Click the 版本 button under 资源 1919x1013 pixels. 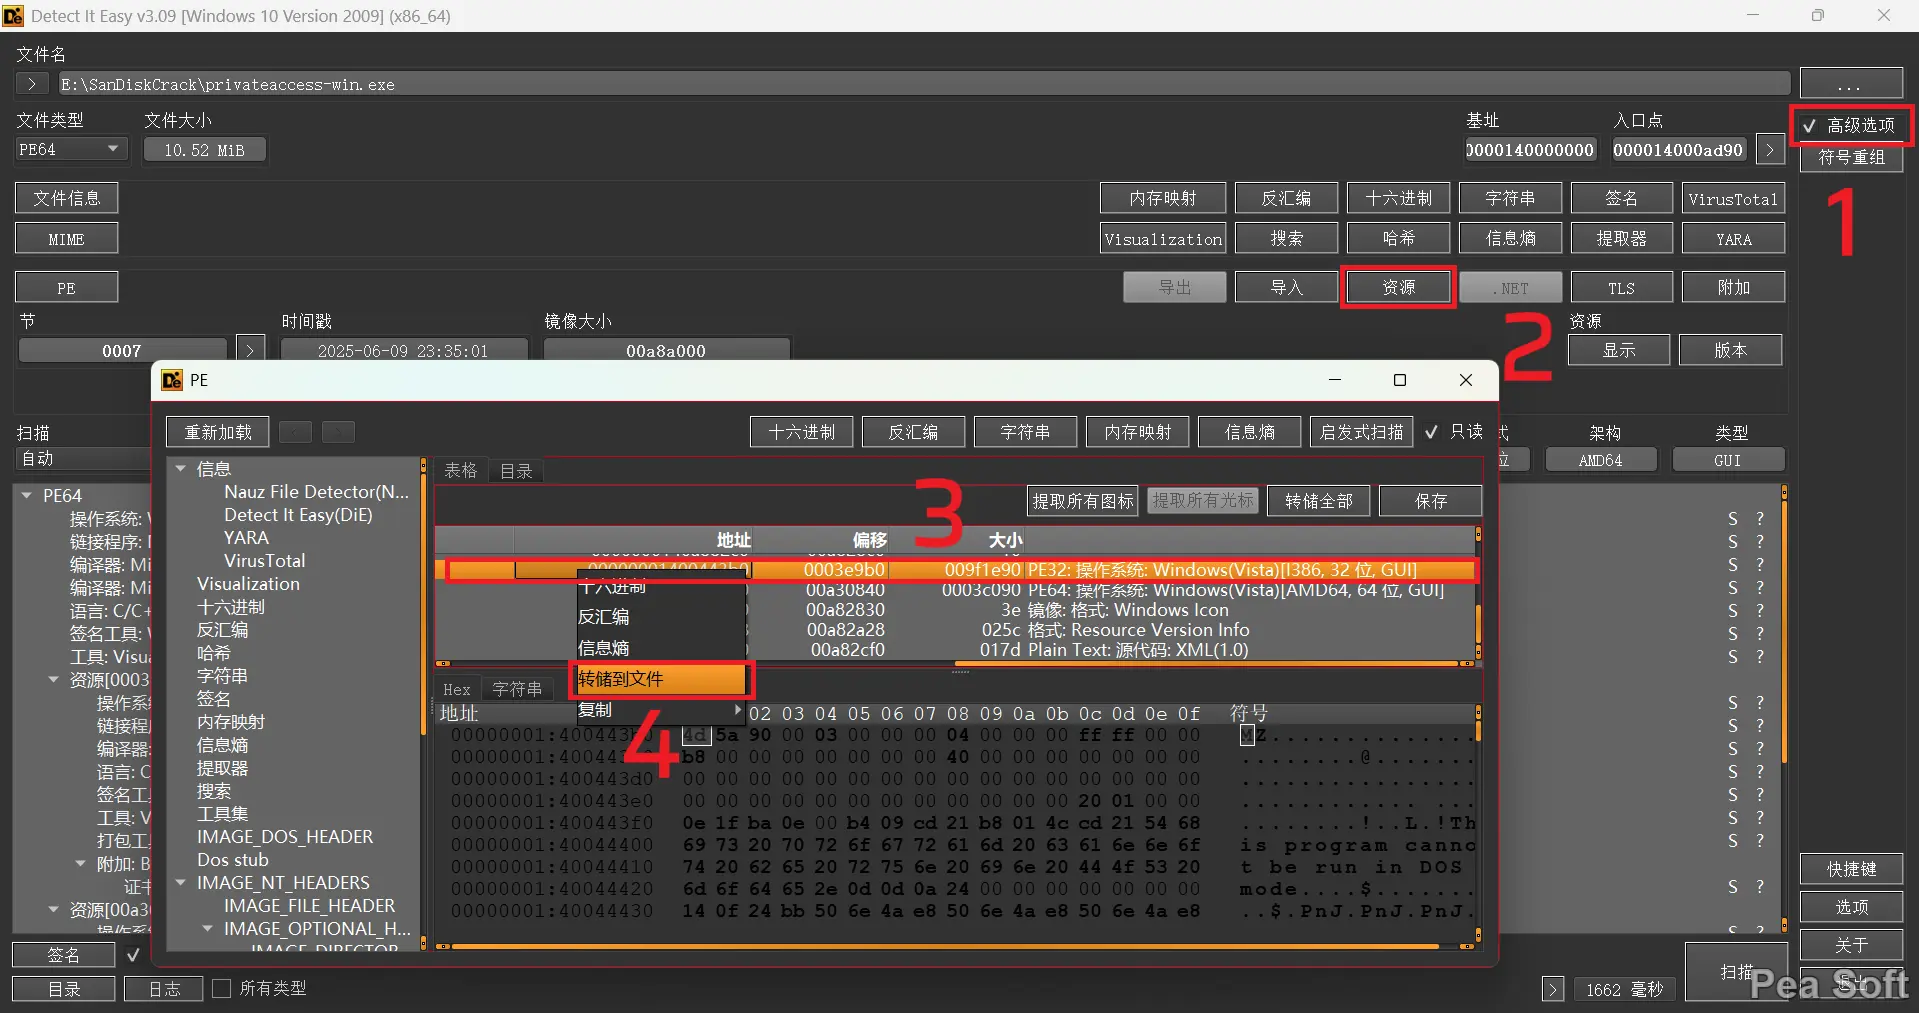click(1731, 350)
